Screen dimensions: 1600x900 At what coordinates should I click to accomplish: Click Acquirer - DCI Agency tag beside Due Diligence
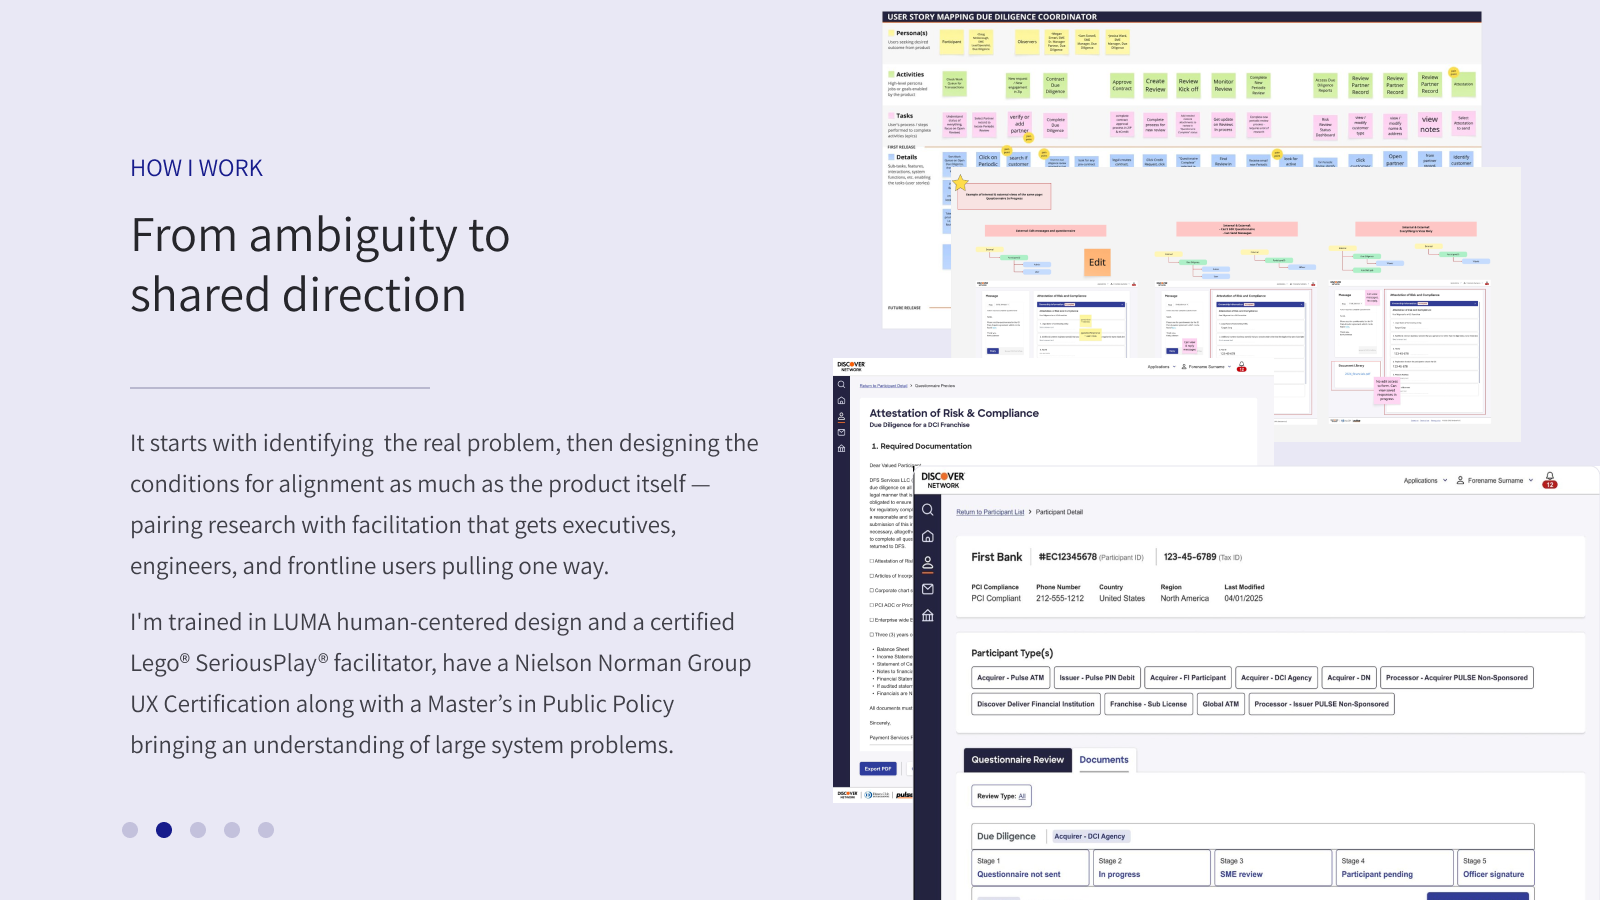tap(1090, 836)
